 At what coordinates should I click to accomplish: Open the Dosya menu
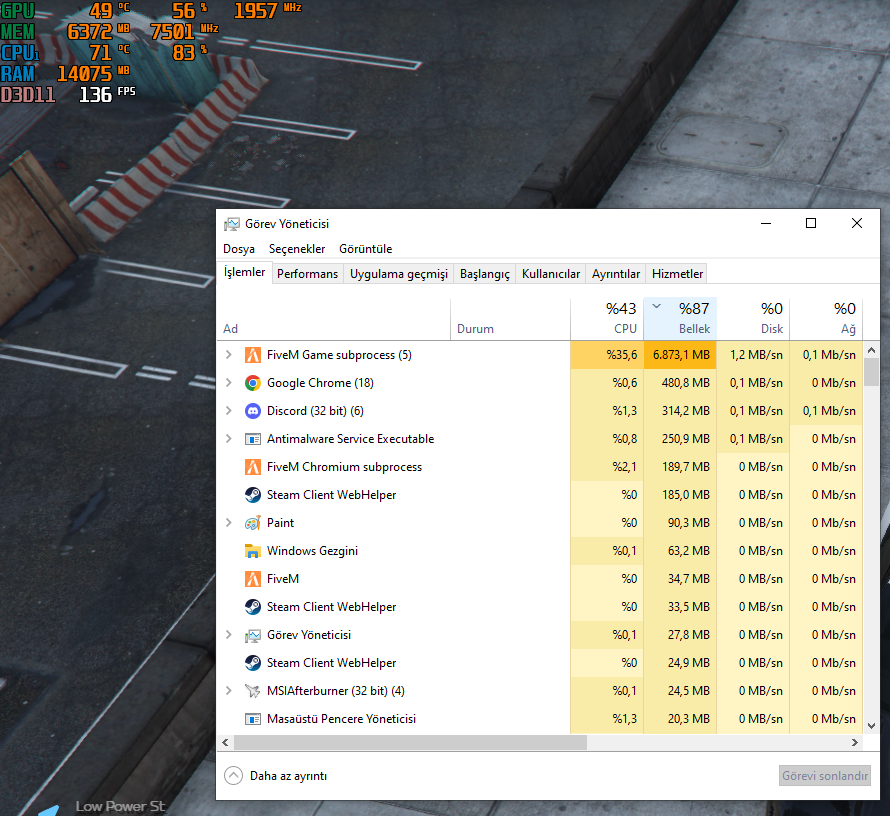[x=239, y=249]
